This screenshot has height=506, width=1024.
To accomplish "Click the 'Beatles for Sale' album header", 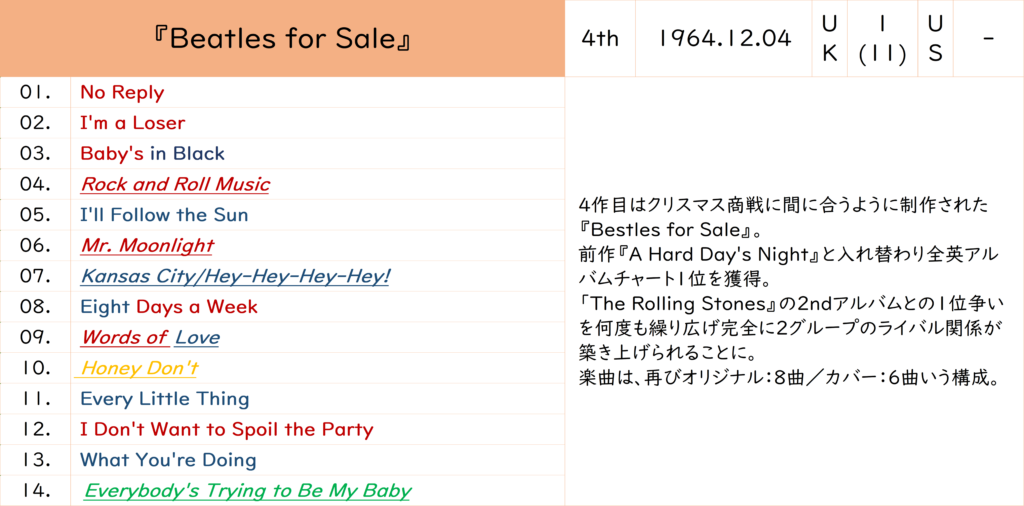I will (282, 39).
